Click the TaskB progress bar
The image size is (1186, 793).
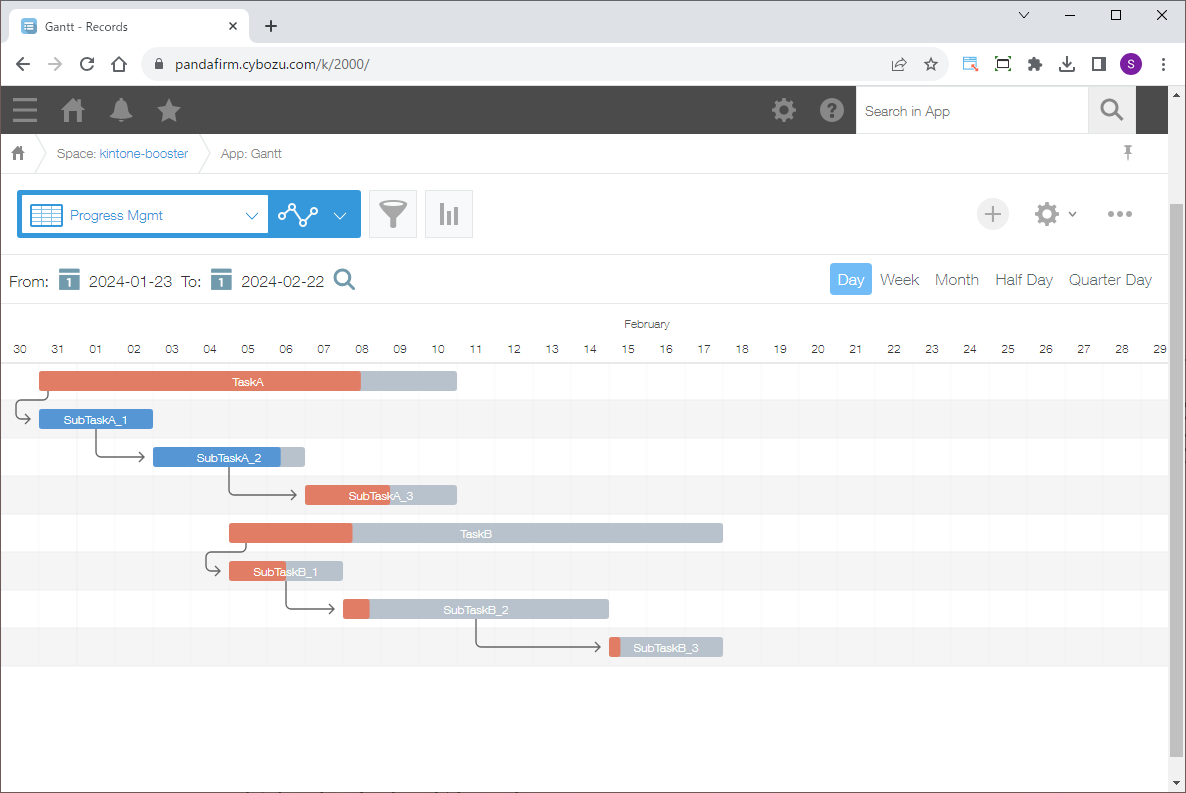(x=476, y=534)
